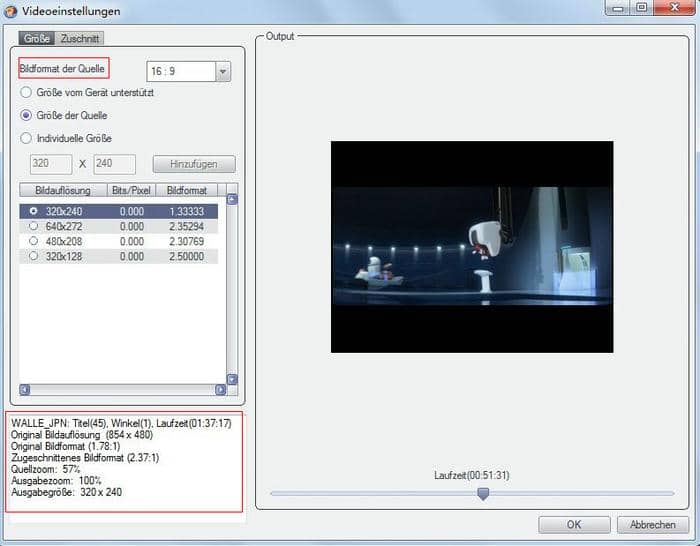This screenshot has height=546, width=700.
Task: Click the 'Bildformat der Quelle' label
Action: 62,69
